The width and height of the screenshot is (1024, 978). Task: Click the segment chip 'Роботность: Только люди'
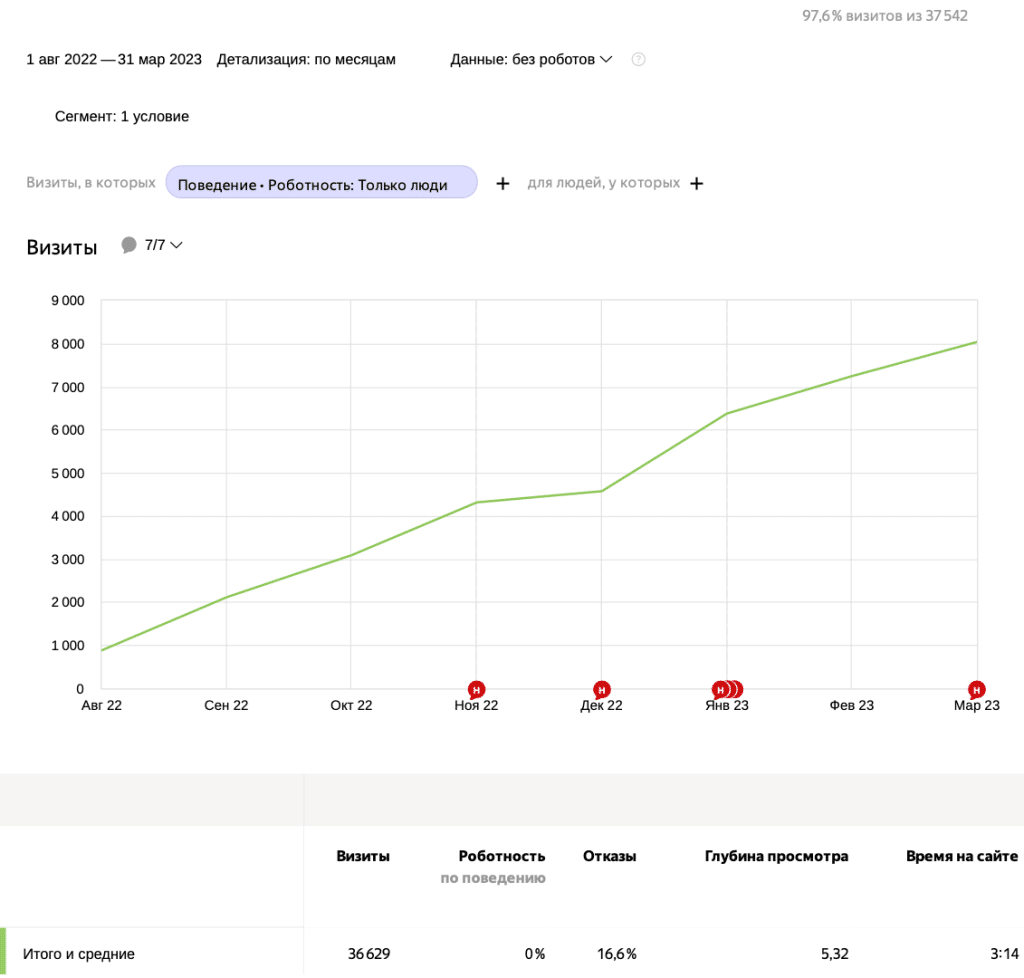pos(321,183)
